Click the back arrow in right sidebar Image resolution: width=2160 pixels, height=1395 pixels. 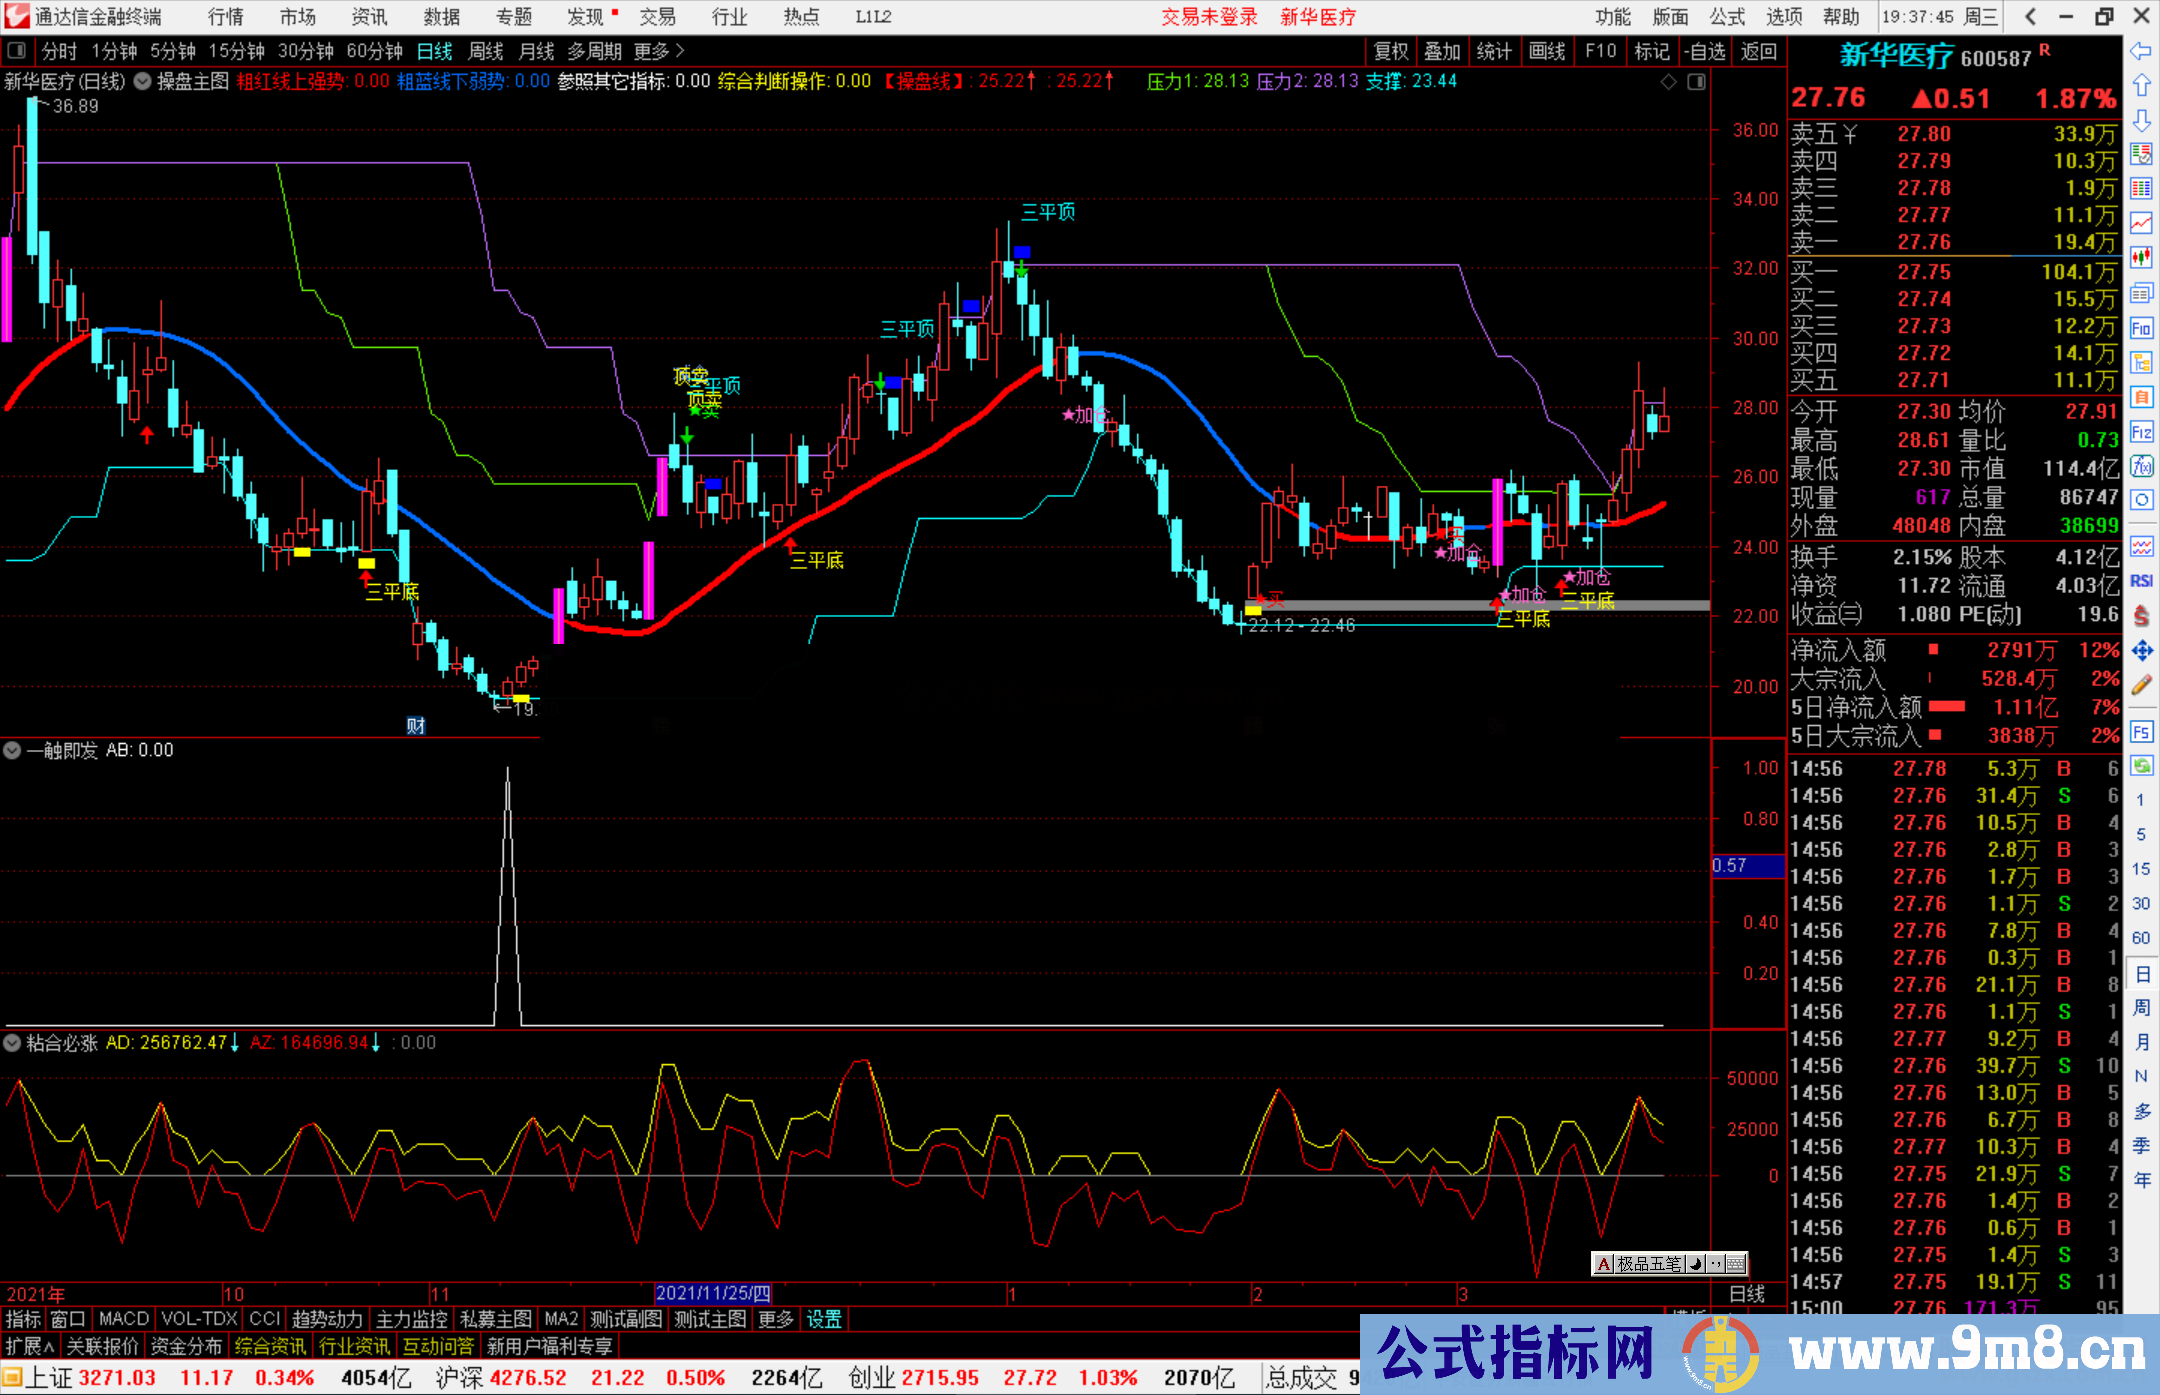point(2141,51)
